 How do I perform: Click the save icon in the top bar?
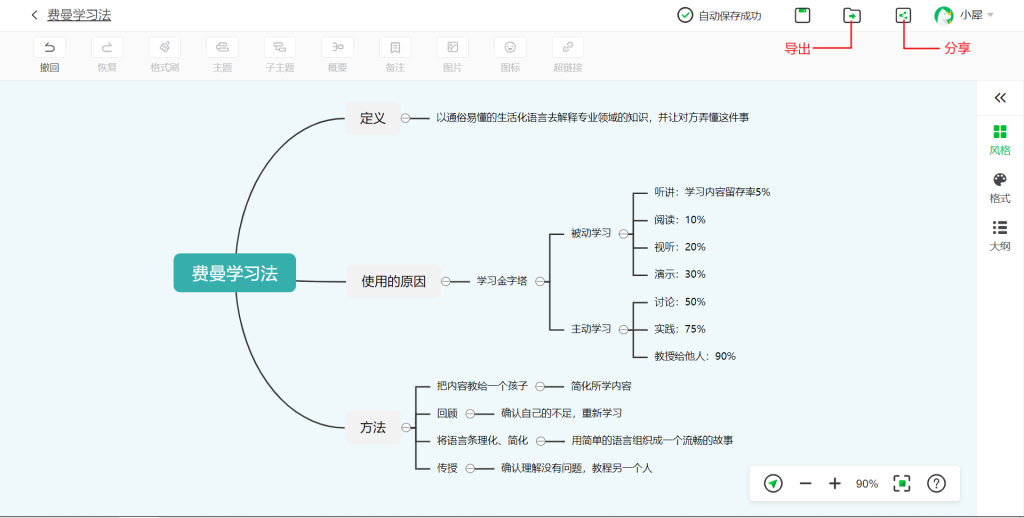(x=803, y=15)
